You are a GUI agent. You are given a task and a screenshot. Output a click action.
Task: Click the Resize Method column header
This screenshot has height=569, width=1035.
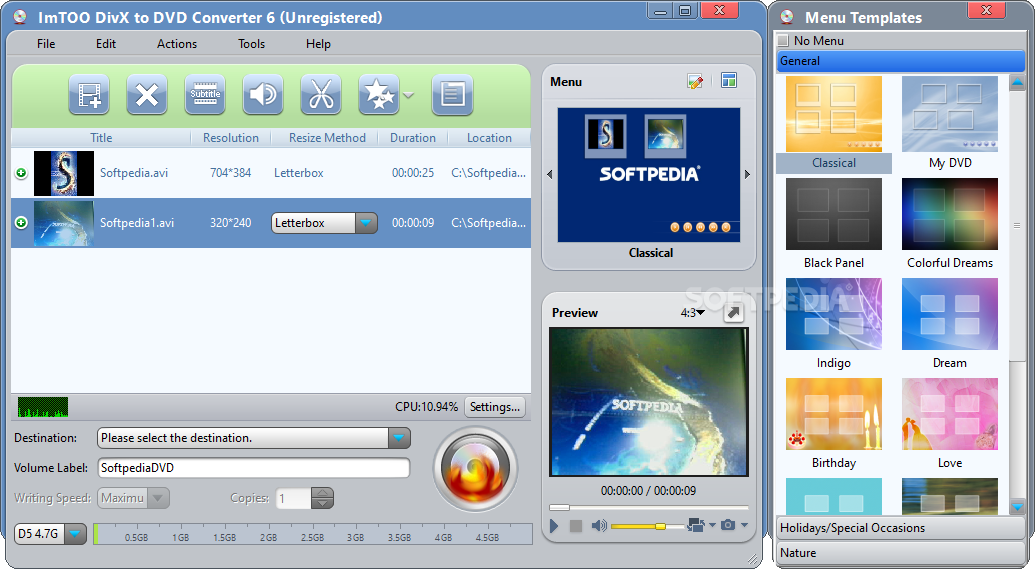coord(327,138)
